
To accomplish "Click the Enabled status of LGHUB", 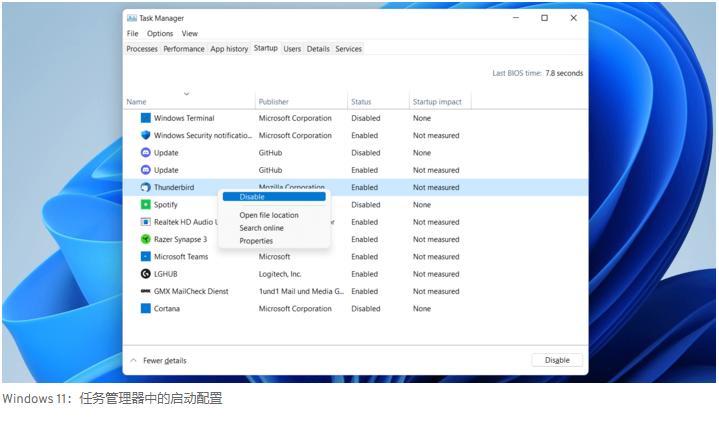I will click(365, 274).
